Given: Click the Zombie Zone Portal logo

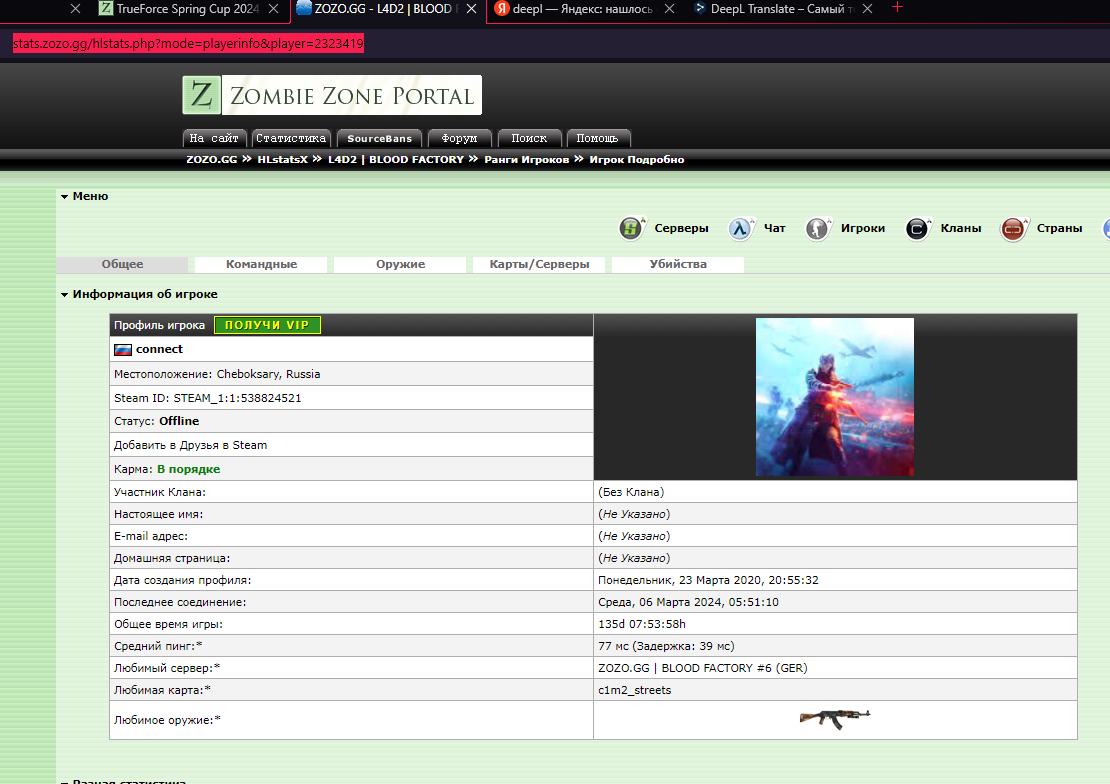Looking at the screenshot, I should click(x=332, y=96).
